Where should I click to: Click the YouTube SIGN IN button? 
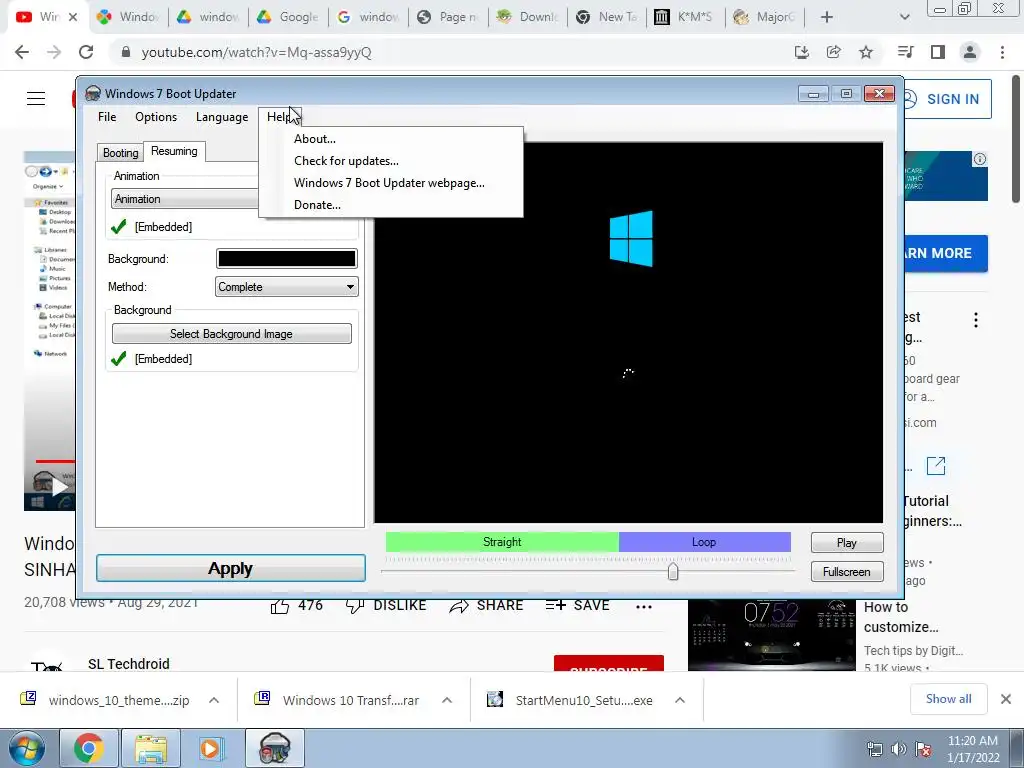pos(948,99)
